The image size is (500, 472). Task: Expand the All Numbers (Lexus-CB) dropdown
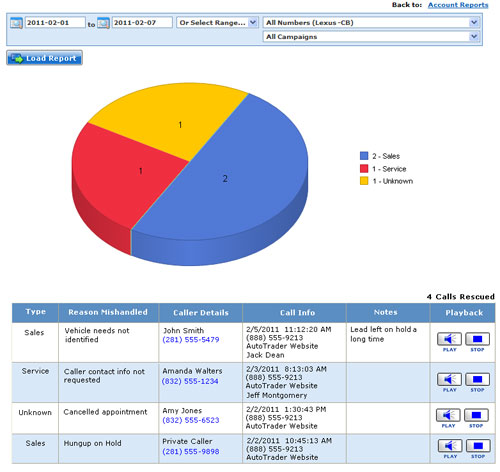pyautogui.click(x=371, y=23)
